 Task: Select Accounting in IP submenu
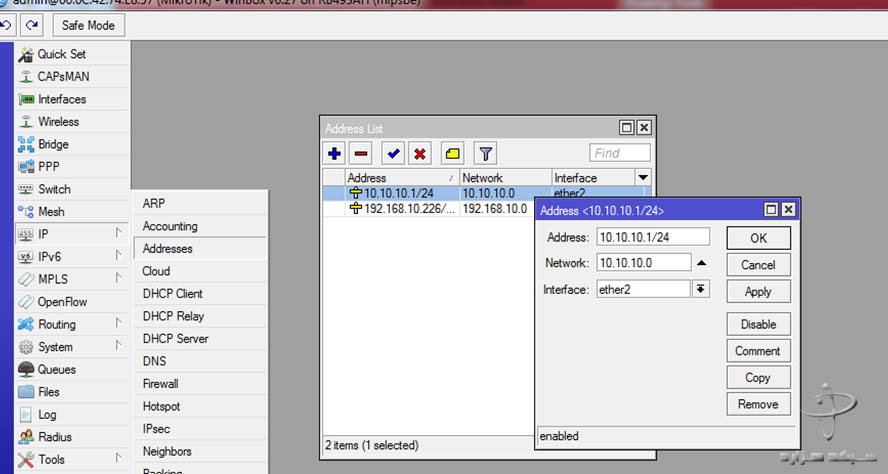pyautogui.click(x=200, y=226)
